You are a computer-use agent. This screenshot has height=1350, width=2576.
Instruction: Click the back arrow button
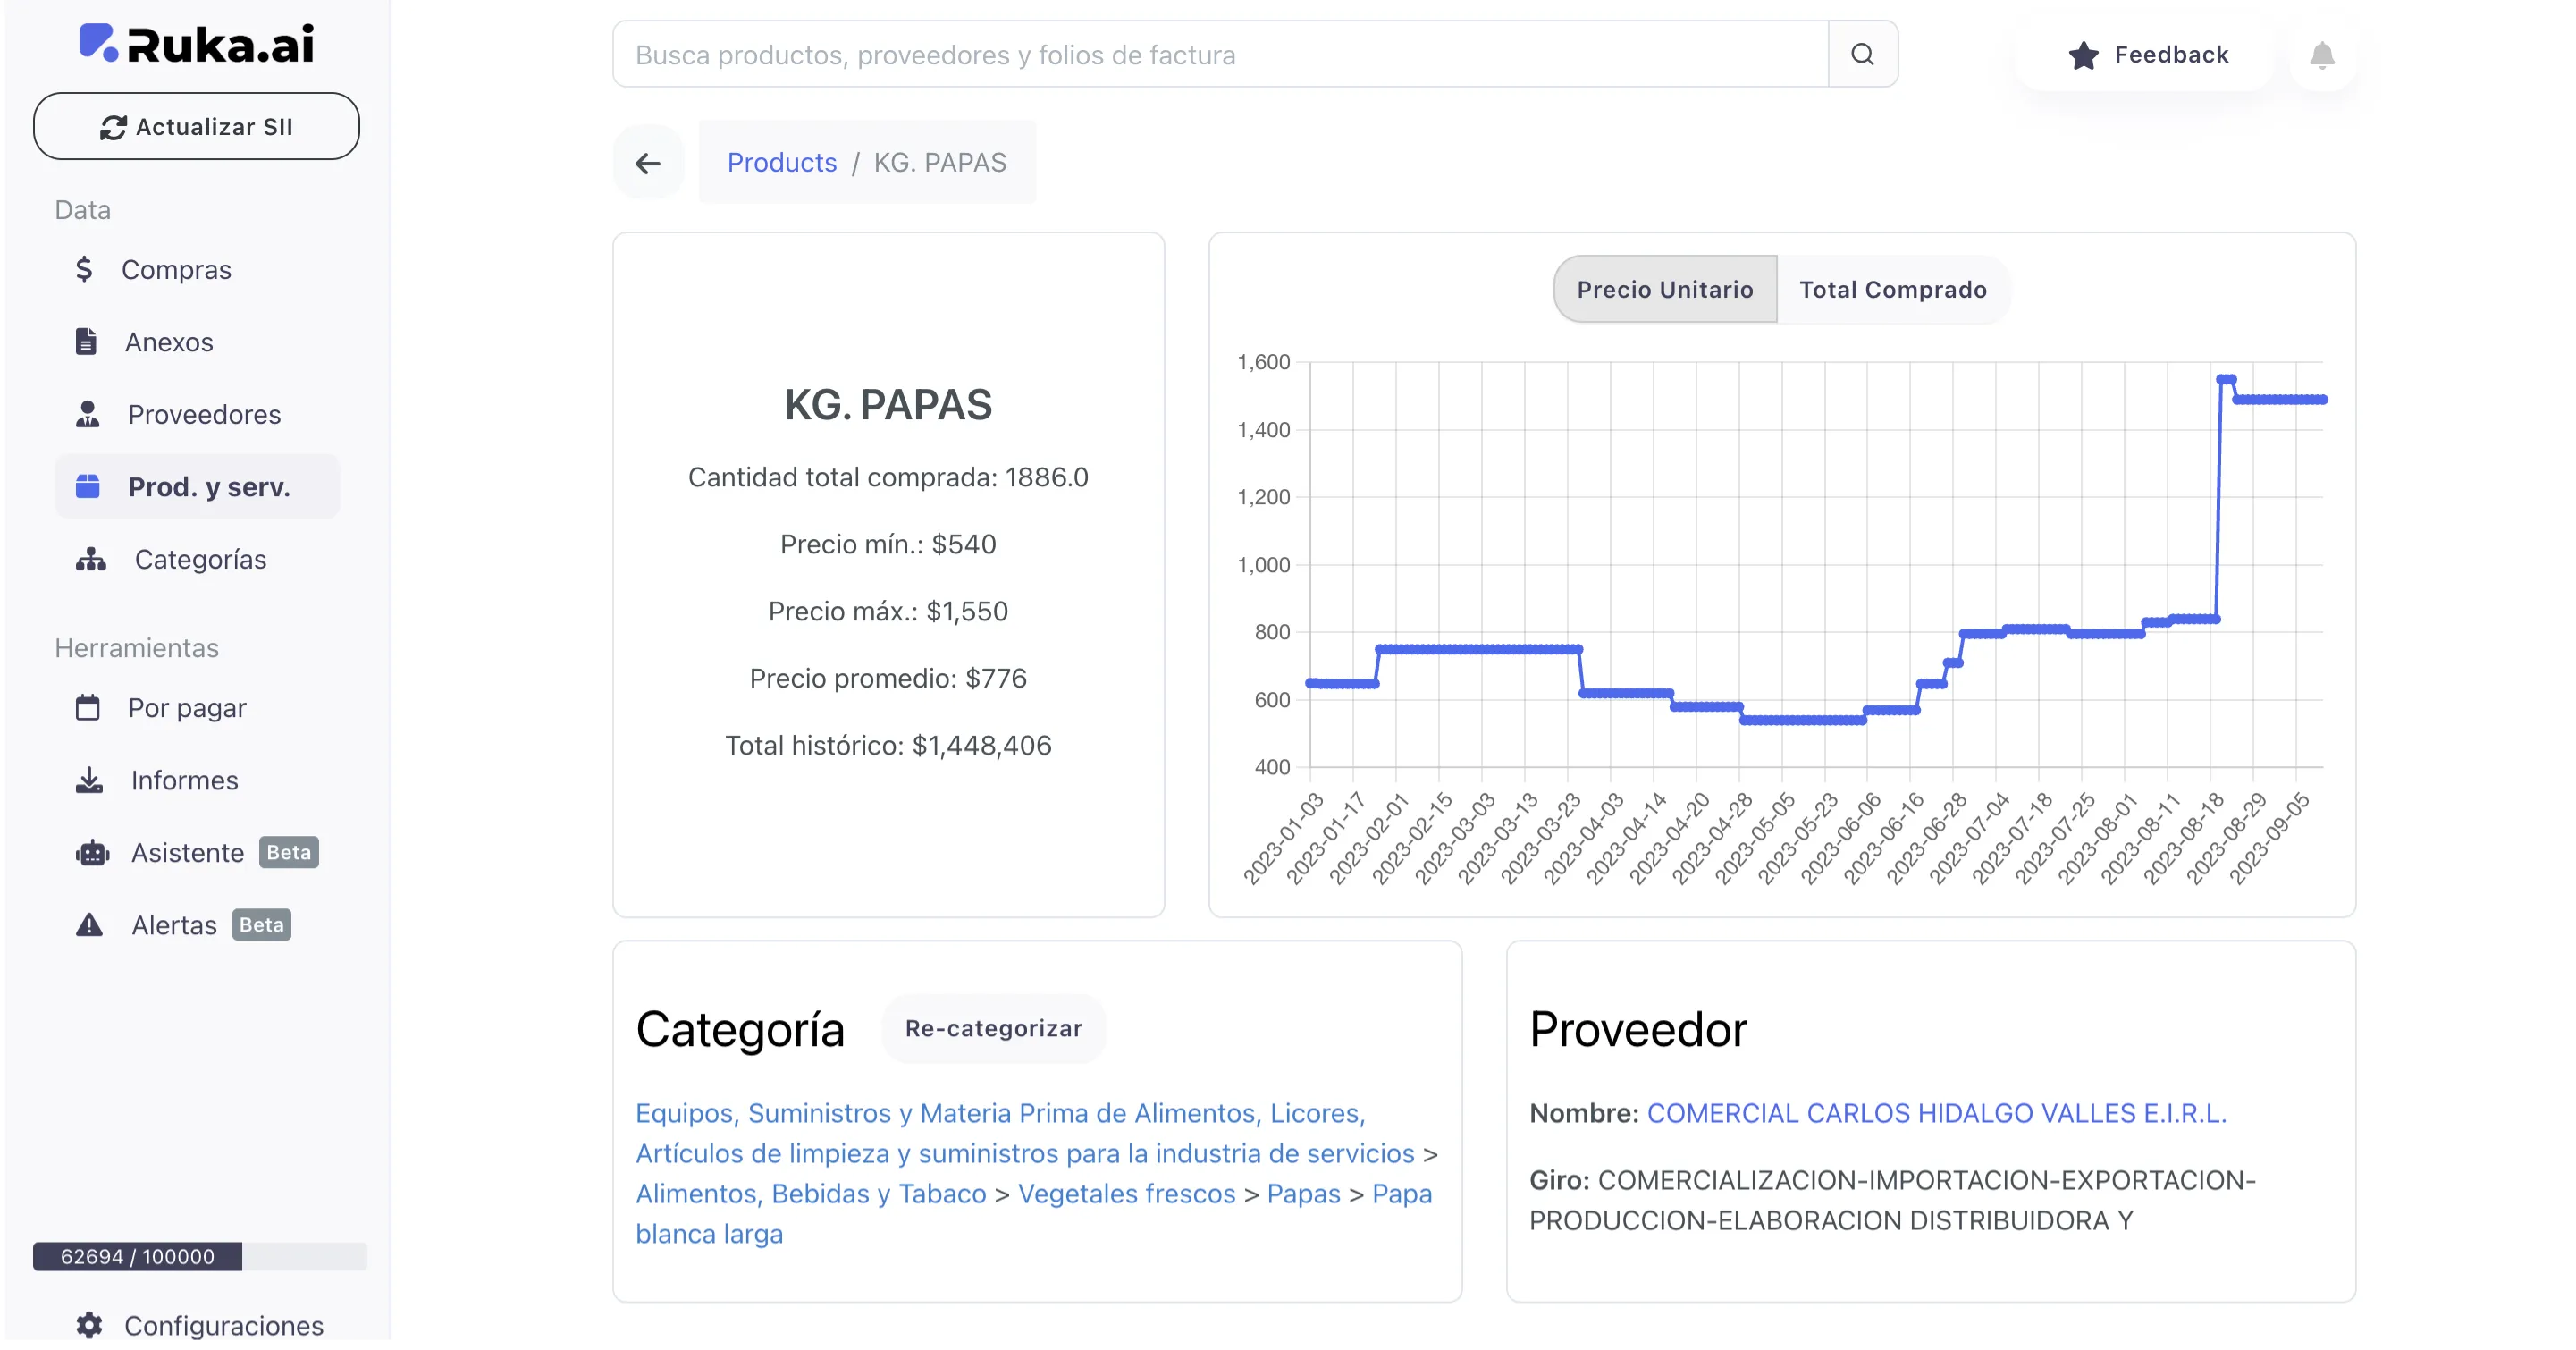(648, 163)
